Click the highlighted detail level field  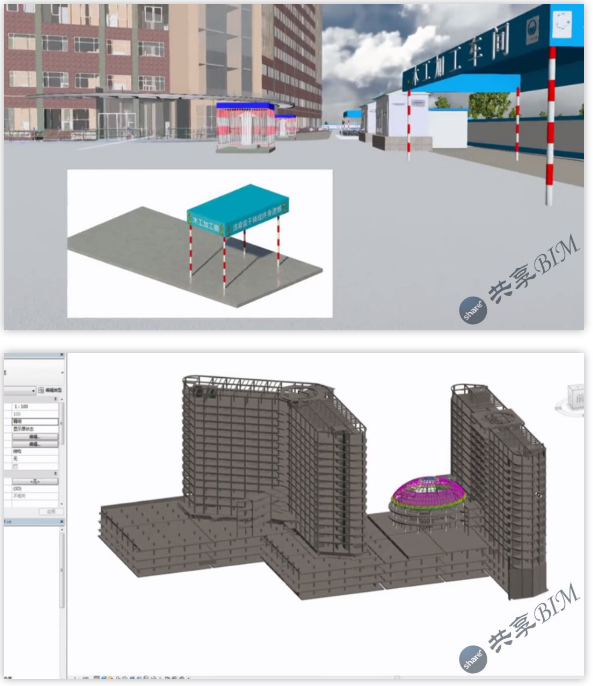35,421
